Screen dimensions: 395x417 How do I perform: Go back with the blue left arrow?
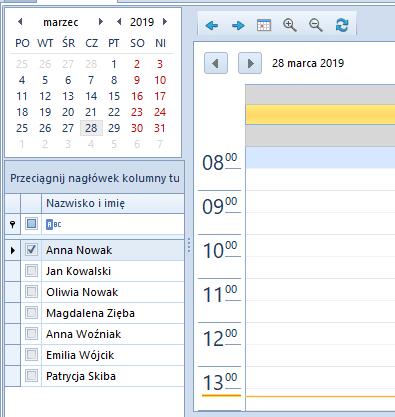(x=212, y=25)
